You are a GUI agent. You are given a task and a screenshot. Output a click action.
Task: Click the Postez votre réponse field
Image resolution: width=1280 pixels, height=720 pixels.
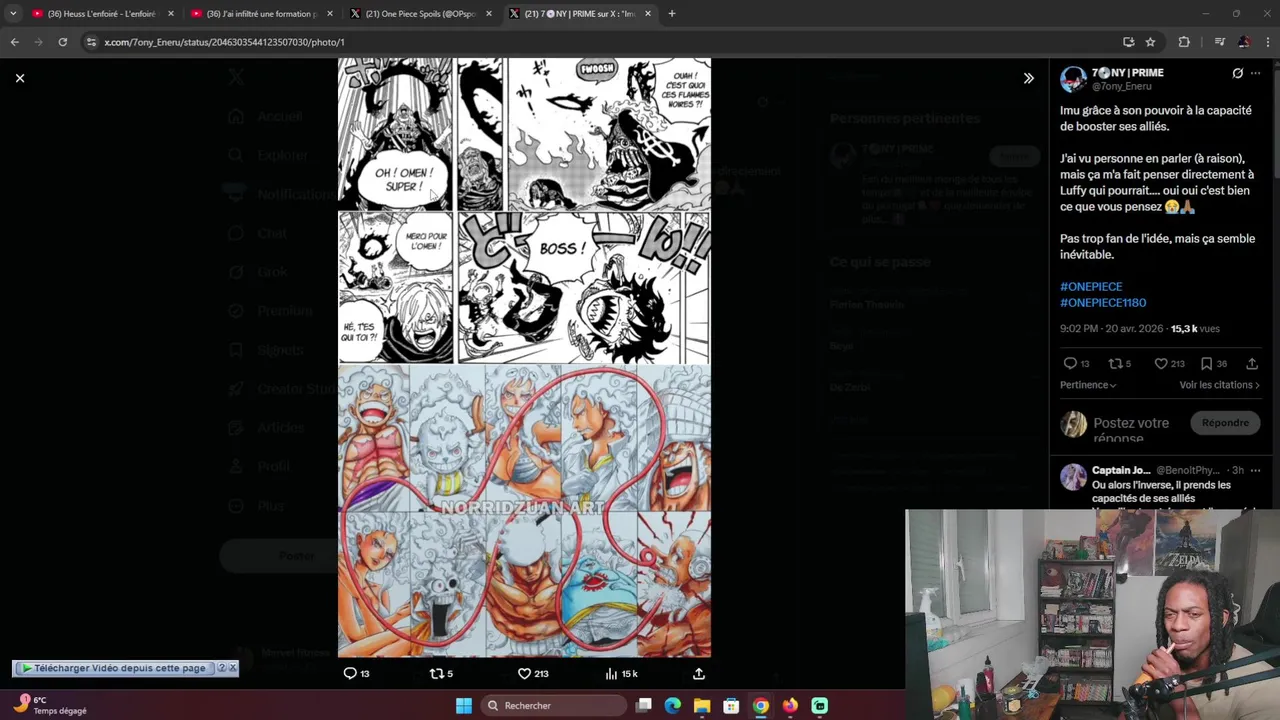[1136, 430]
